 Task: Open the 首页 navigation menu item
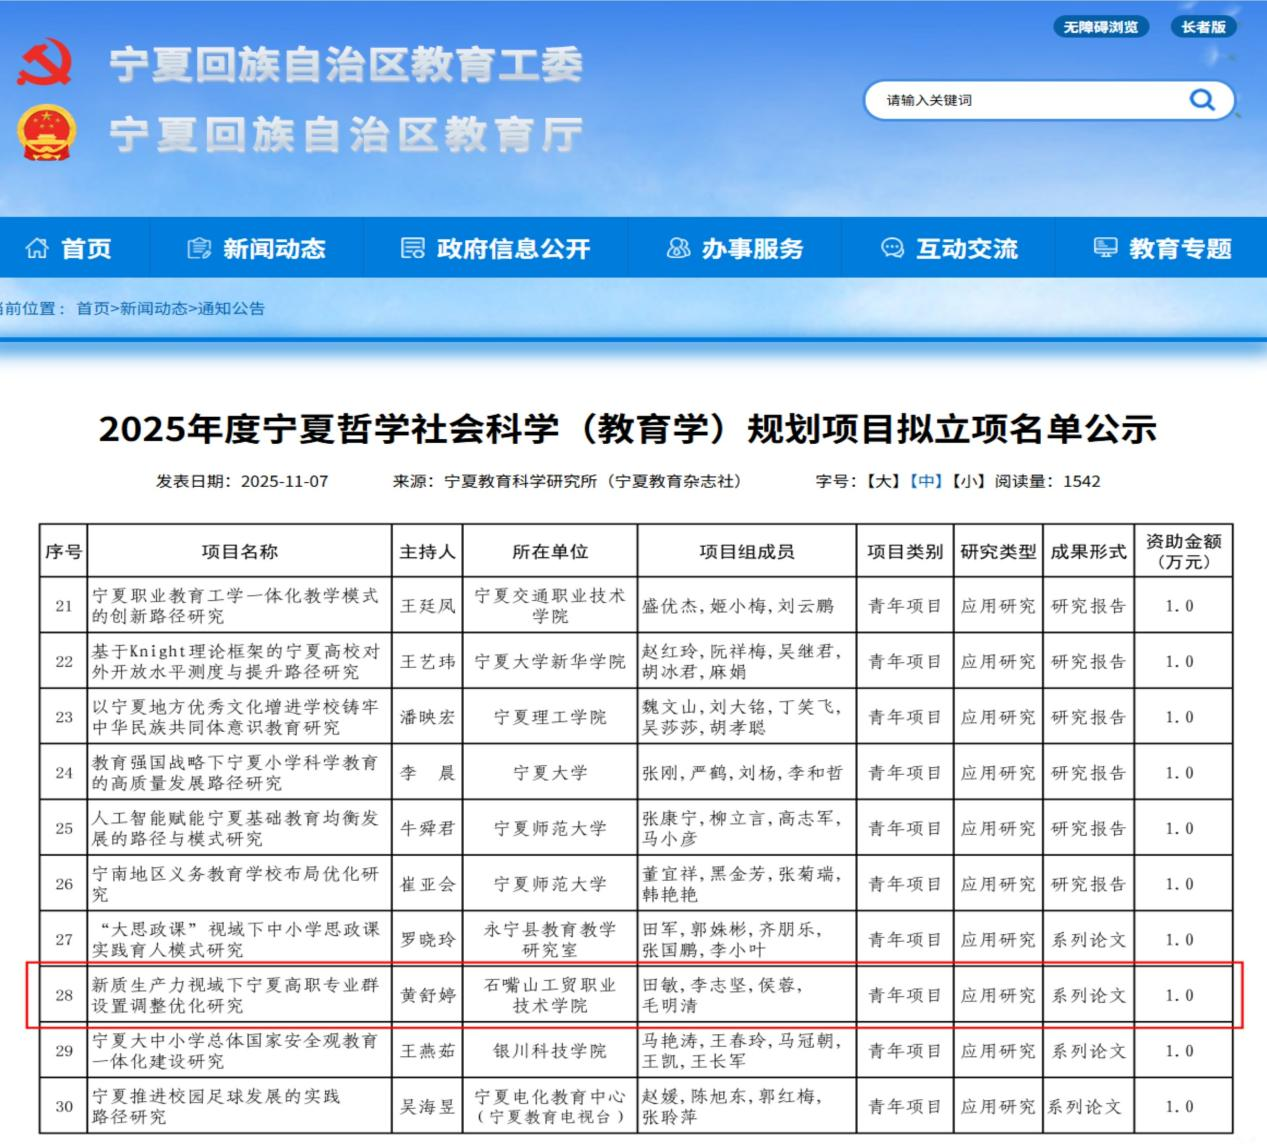pos(86,248)
